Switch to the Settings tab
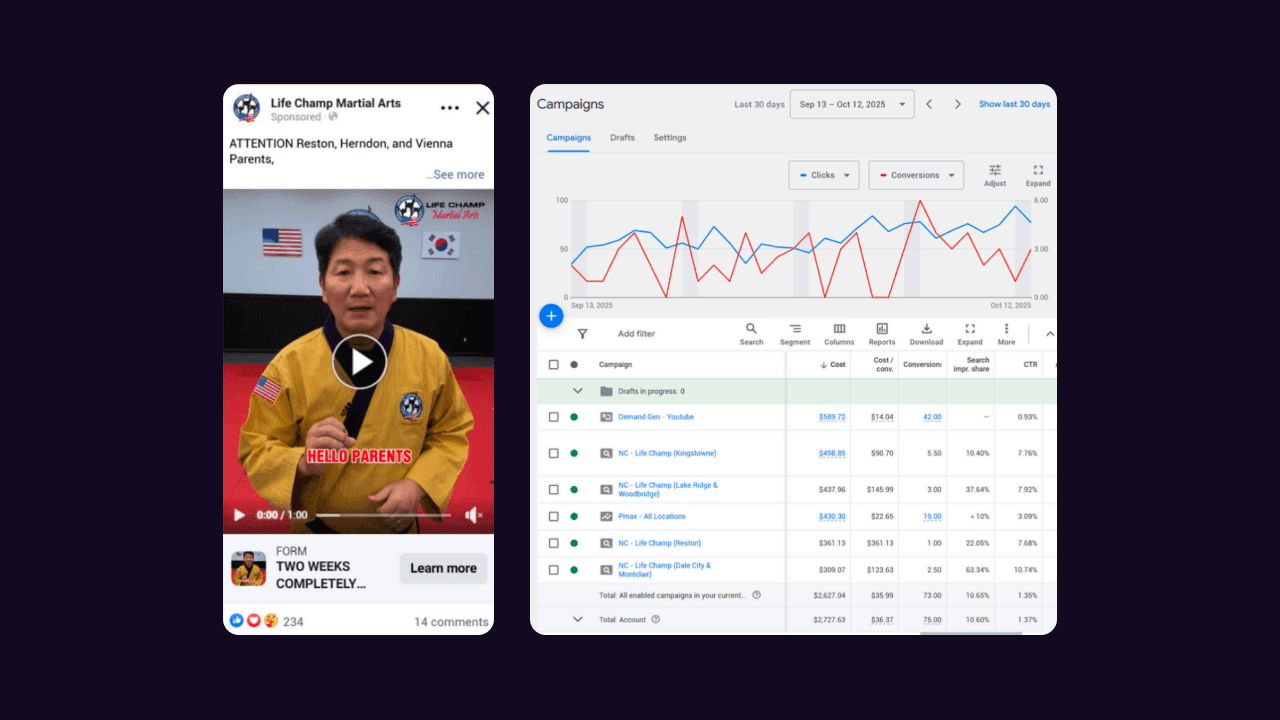1280x720 pixels. click(x=670, y=138)
